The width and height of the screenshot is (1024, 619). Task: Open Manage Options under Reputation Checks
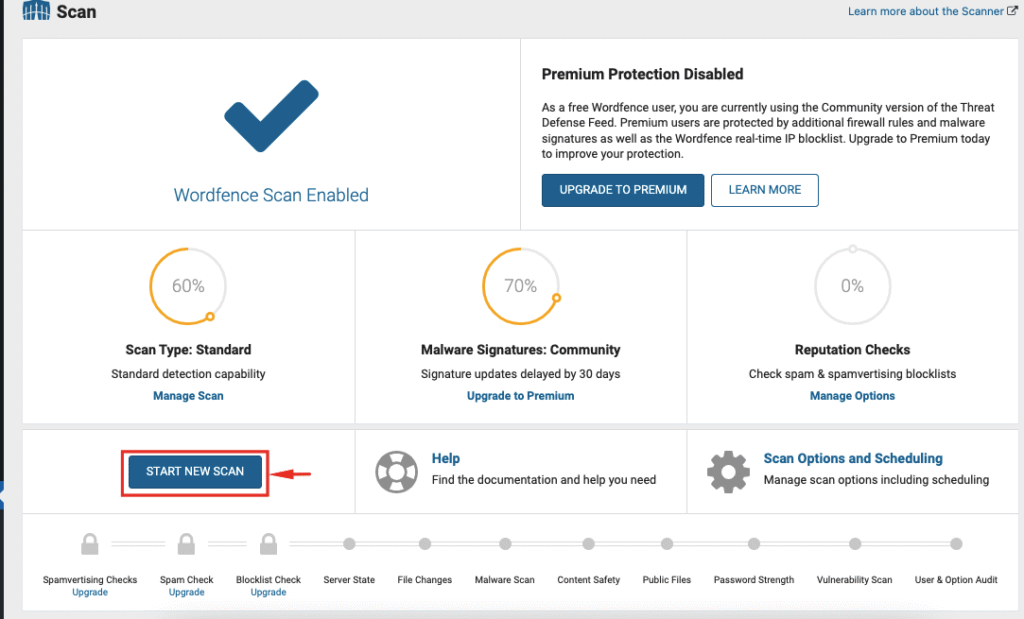(x=852, y=396)
